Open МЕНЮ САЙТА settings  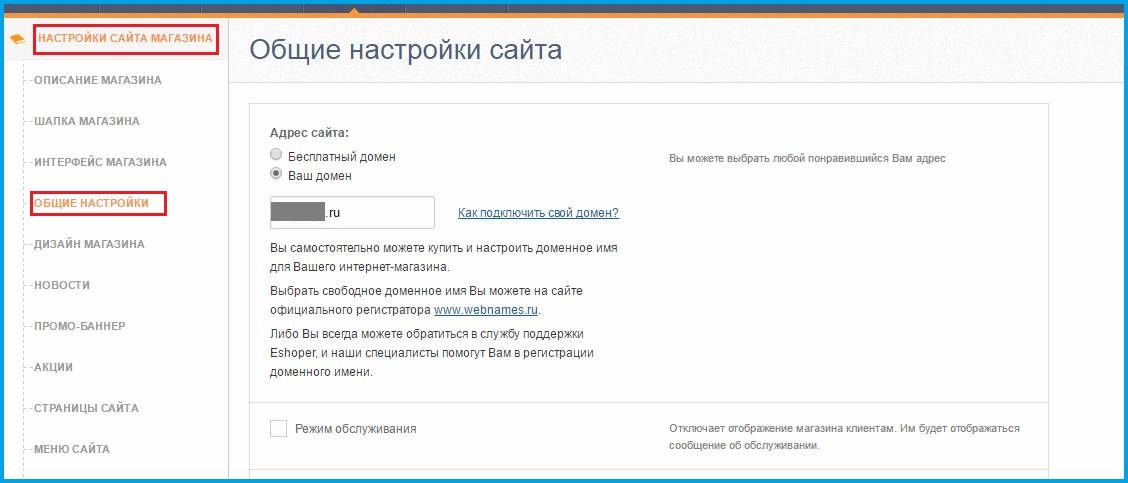[x=72, y=449]
